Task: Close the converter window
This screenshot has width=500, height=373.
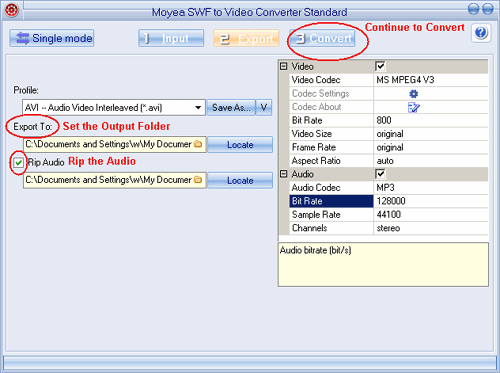Action: coord(488,9)
